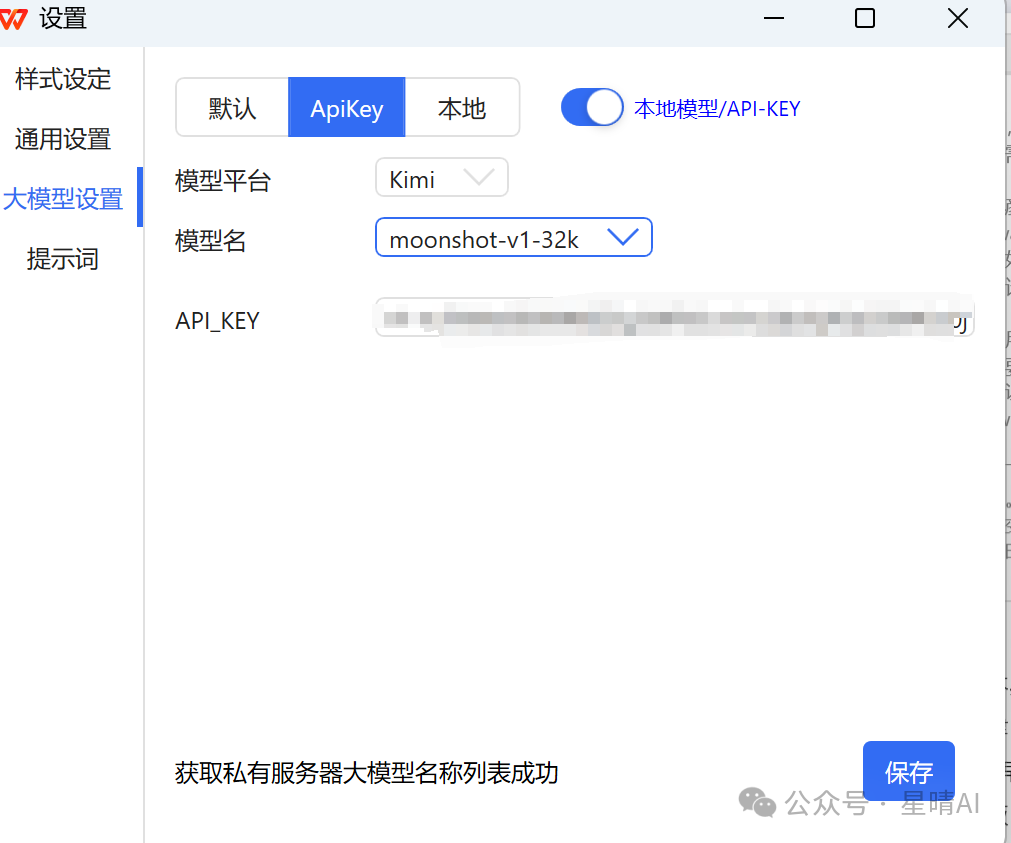Close the 设置 window
Screen dimensions: 1011x843
coord(958,19)
